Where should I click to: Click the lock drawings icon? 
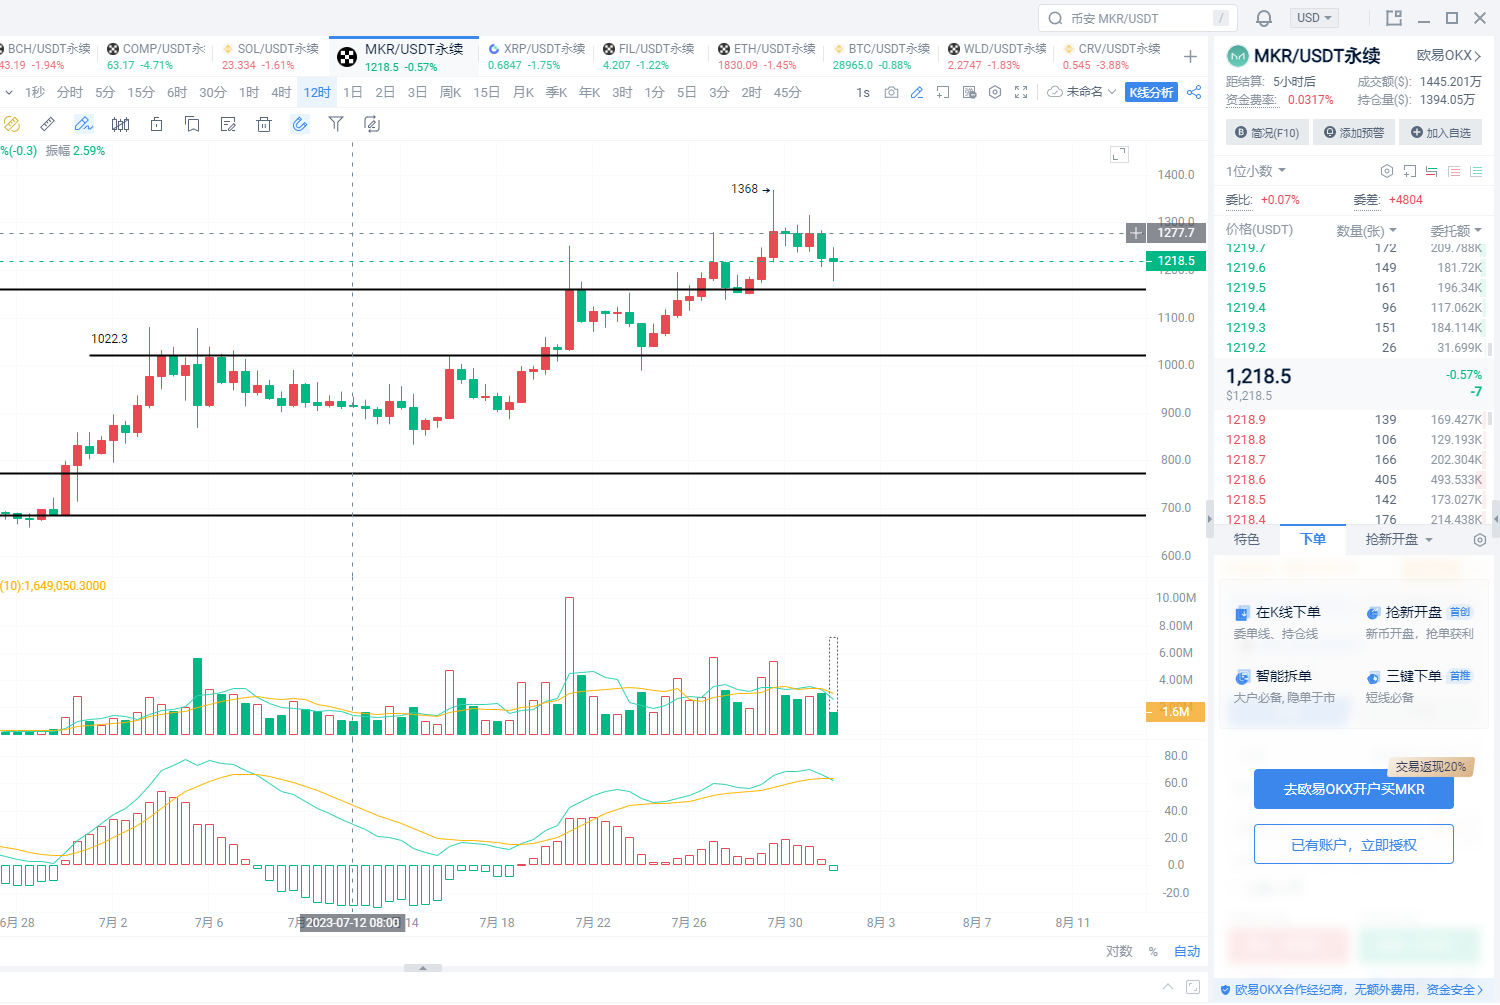pyautogui.click(x=156, y=124)
